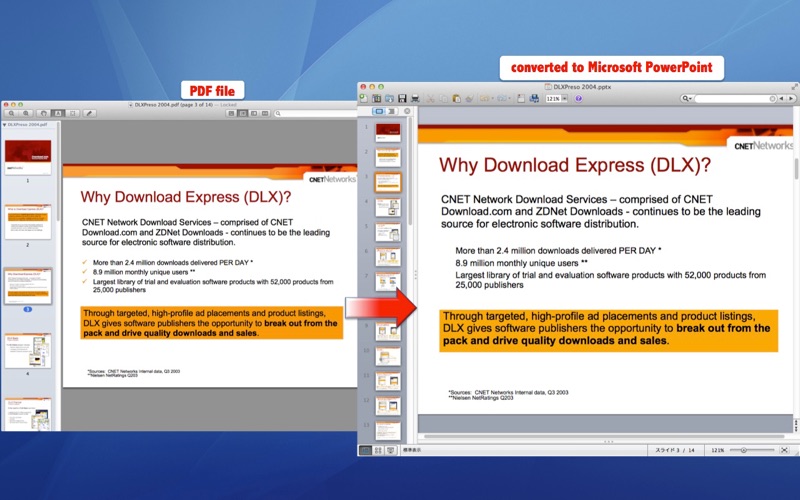This screenshot has width=800, height=500.
Task: Click the purple Help icon in PowerPoint
Action: 579,98
